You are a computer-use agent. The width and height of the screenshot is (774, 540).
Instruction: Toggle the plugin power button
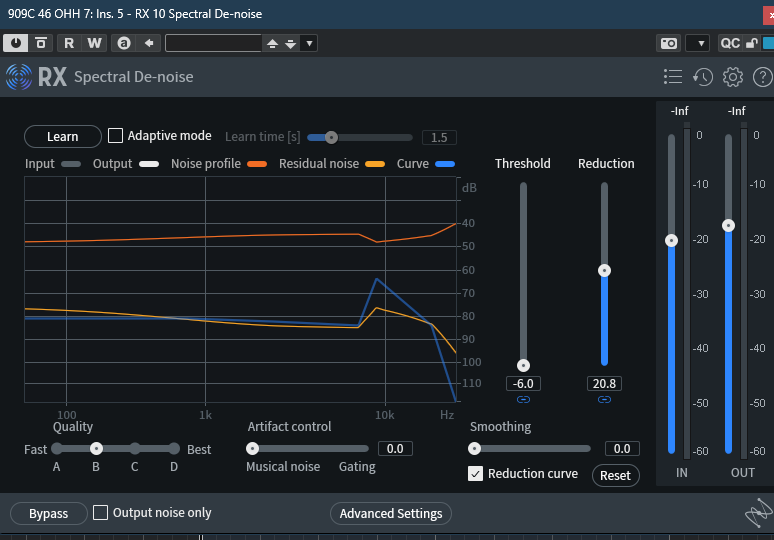[x=16, y=43]
